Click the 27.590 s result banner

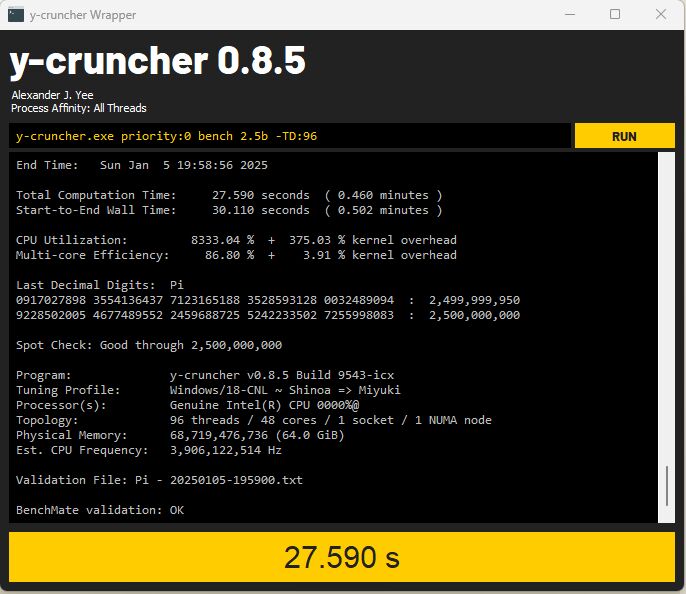click(342, 557)
